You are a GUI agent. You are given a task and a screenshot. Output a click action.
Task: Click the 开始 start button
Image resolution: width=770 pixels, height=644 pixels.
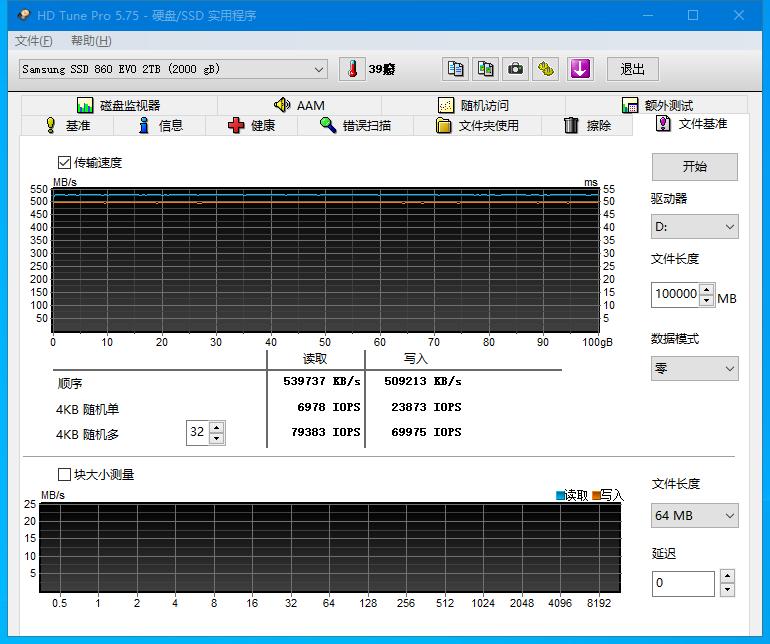(694, 167)
